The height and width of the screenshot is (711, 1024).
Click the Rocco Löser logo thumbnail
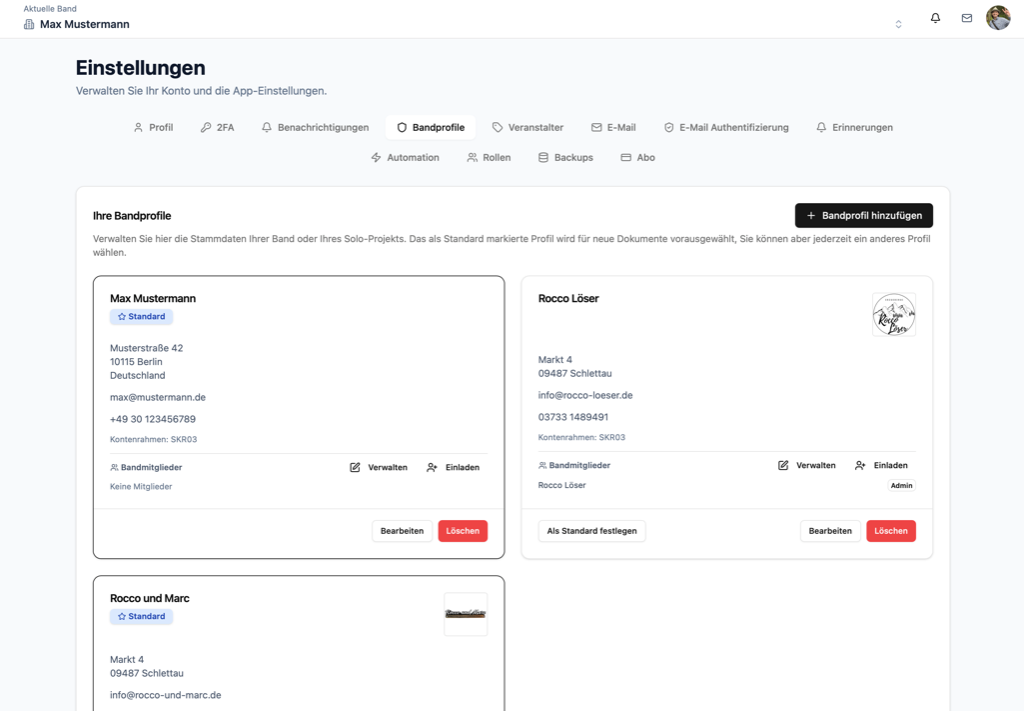click(893, 315)
